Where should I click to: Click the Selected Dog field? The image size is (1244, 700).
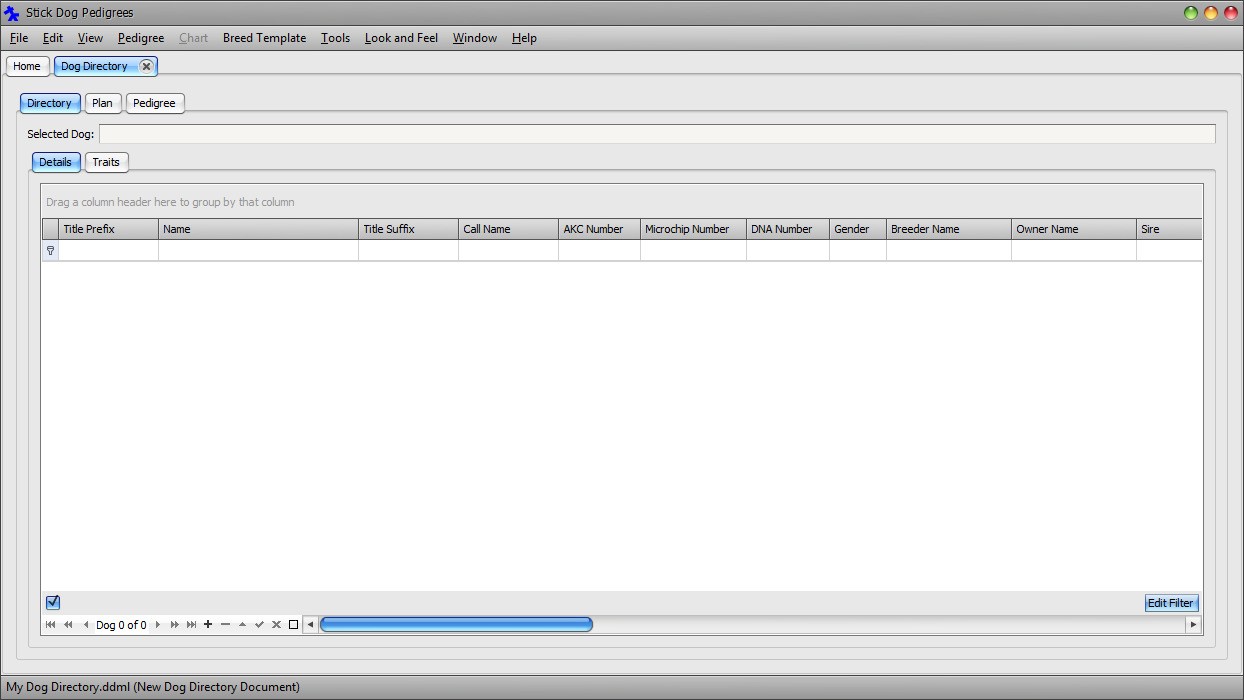(x=656, y=134)
